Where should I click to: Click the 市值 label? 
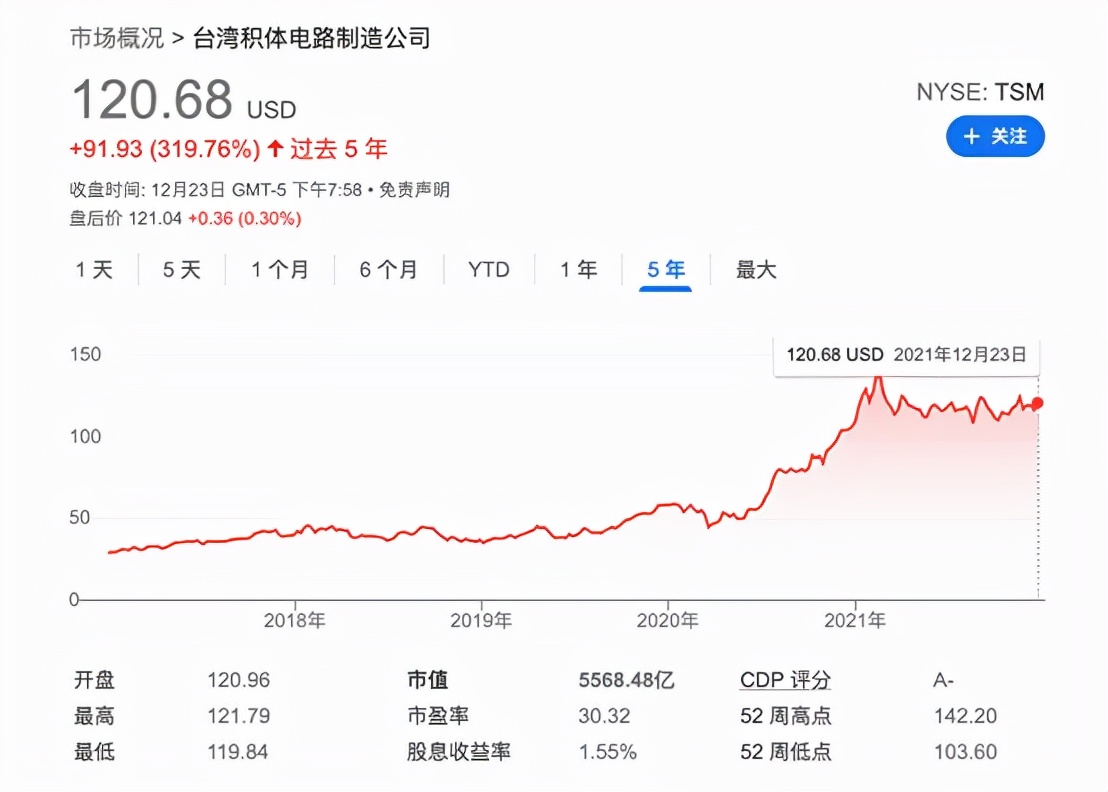pyautogui.click(x=428, y=680)
